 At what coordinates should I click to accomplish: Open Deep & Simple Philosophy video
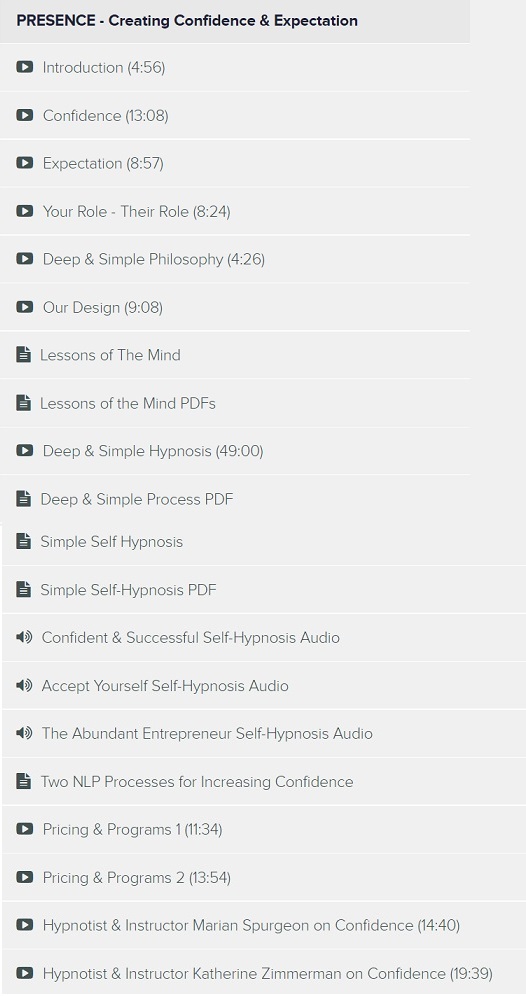pyautogui.click(x=235, y=259)
